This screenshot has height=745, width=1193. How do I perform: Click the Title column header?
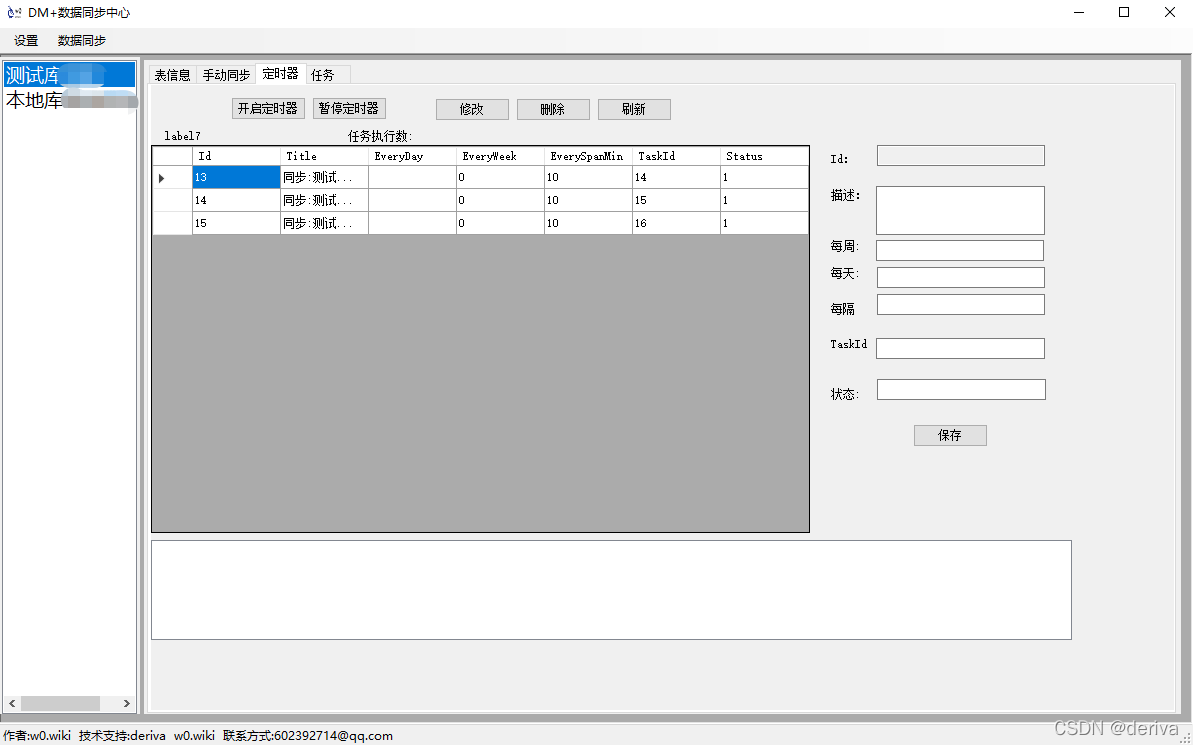pos(324,156)
